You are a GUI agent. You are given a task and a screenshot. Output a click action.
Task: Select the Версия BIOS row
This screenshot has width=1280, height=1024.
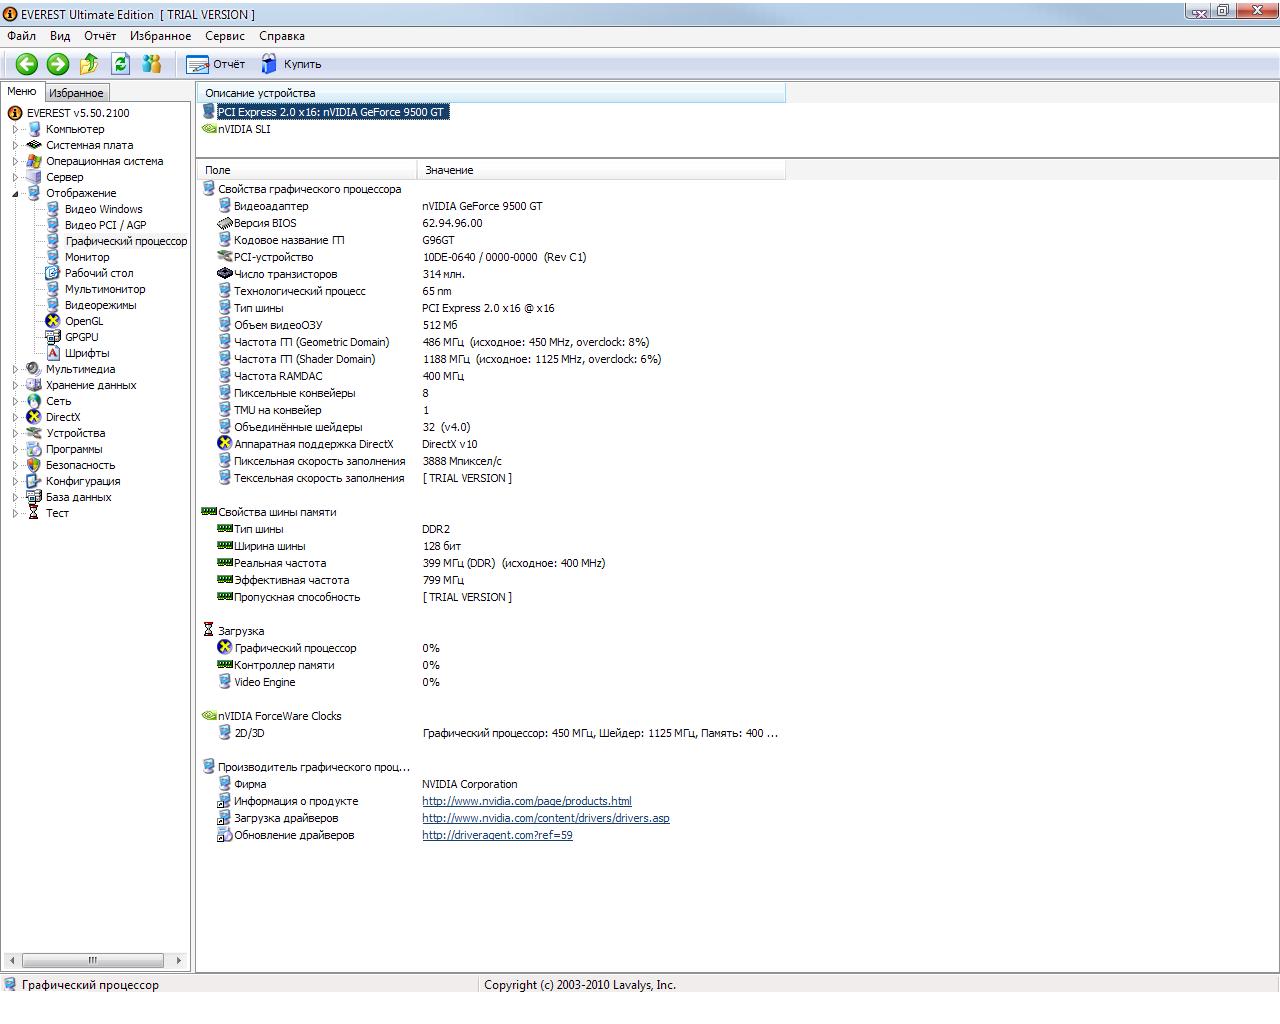pyautogui.click(x=490, y=223)
